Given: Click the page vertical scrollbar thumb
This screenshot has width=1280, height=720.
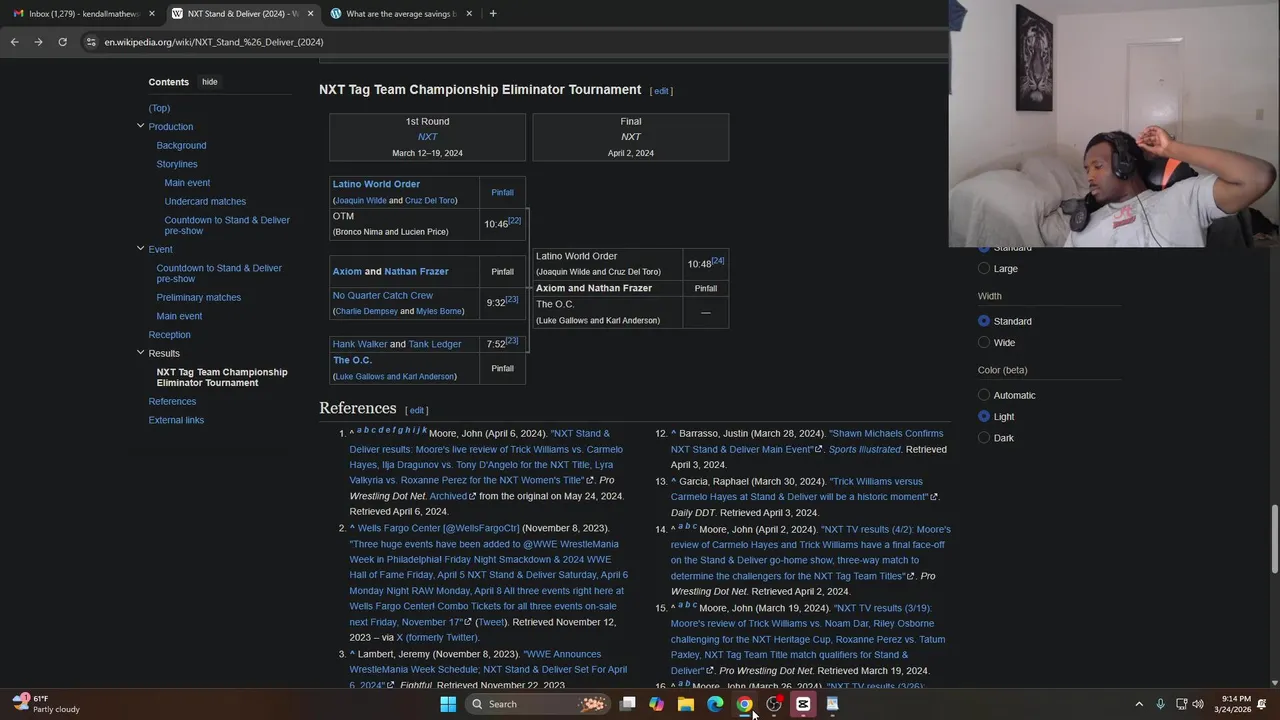Looking at the screenshot, I should point(1275,540).
